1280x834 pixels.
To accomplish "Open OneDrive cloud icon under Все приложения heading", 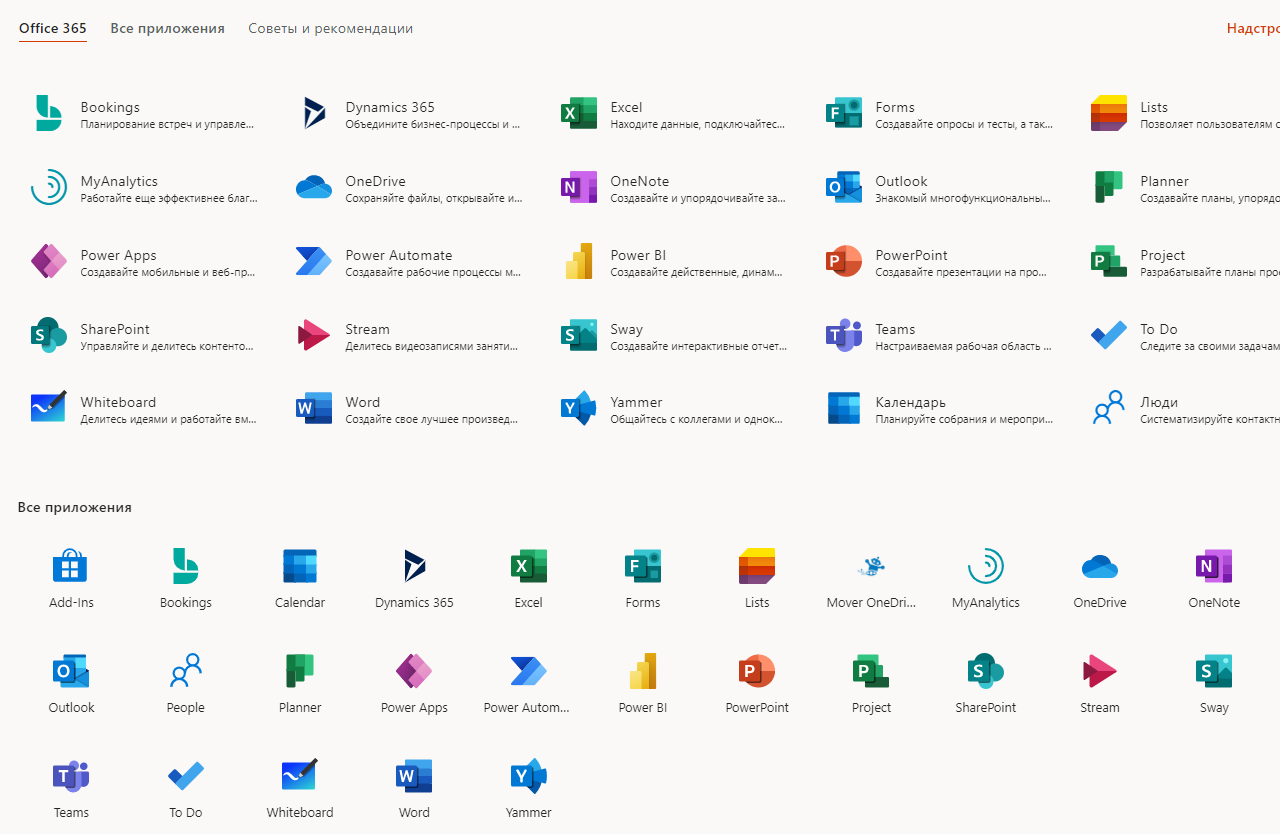I will pos(1100,567).
